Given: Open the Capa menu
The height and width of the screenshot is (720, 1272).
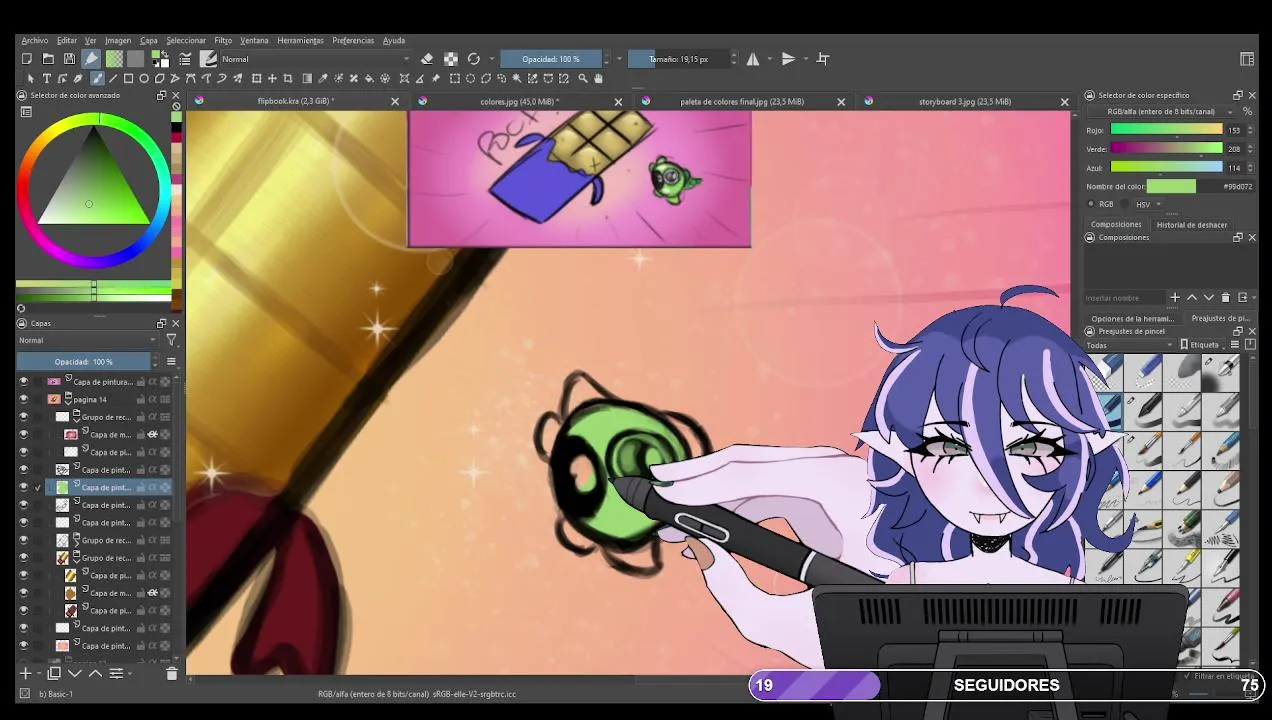Looking at the screenshot, I should coord(148,41).
